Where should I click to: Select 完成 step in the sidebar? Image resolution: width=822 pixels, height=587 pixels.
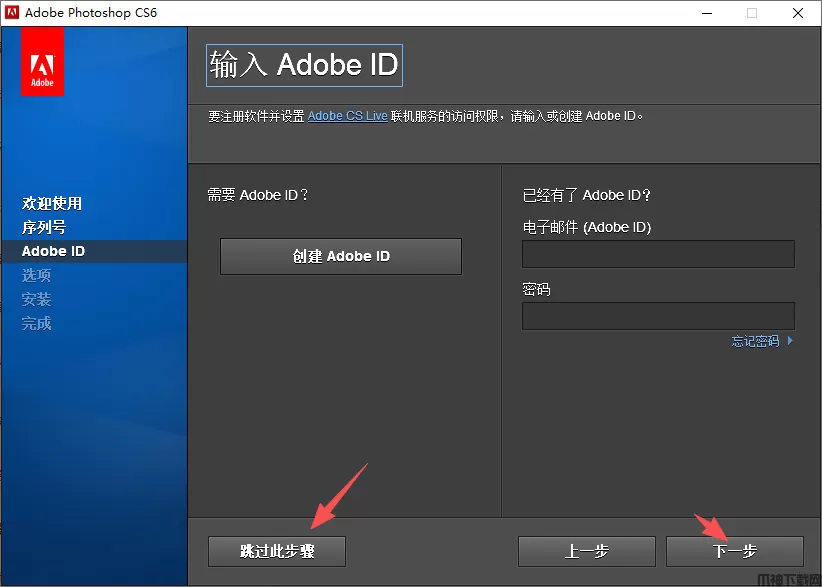point(37,323)
